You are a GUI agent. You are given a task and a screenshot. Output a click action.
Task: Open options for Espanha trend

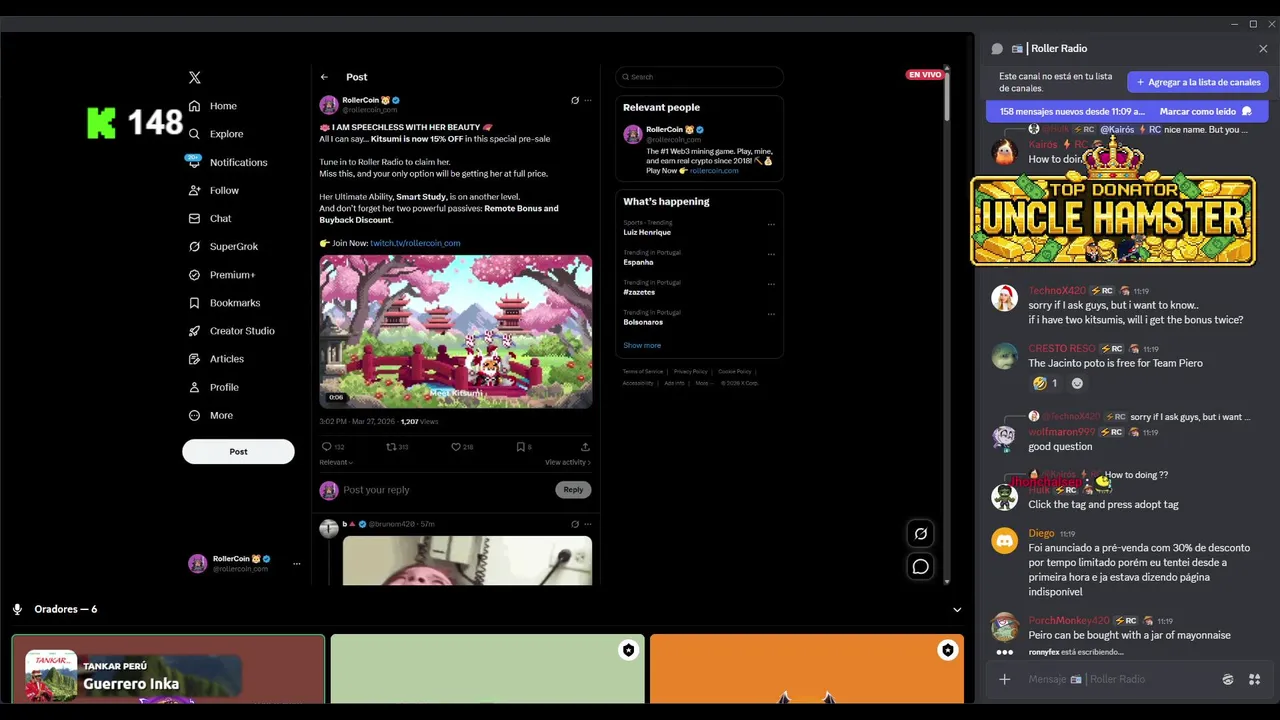[x=771, y=254]
